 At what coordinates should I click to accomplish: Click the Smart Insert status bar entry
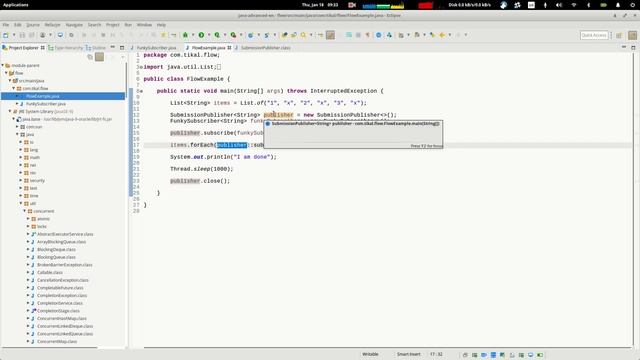tap(409, 354)
